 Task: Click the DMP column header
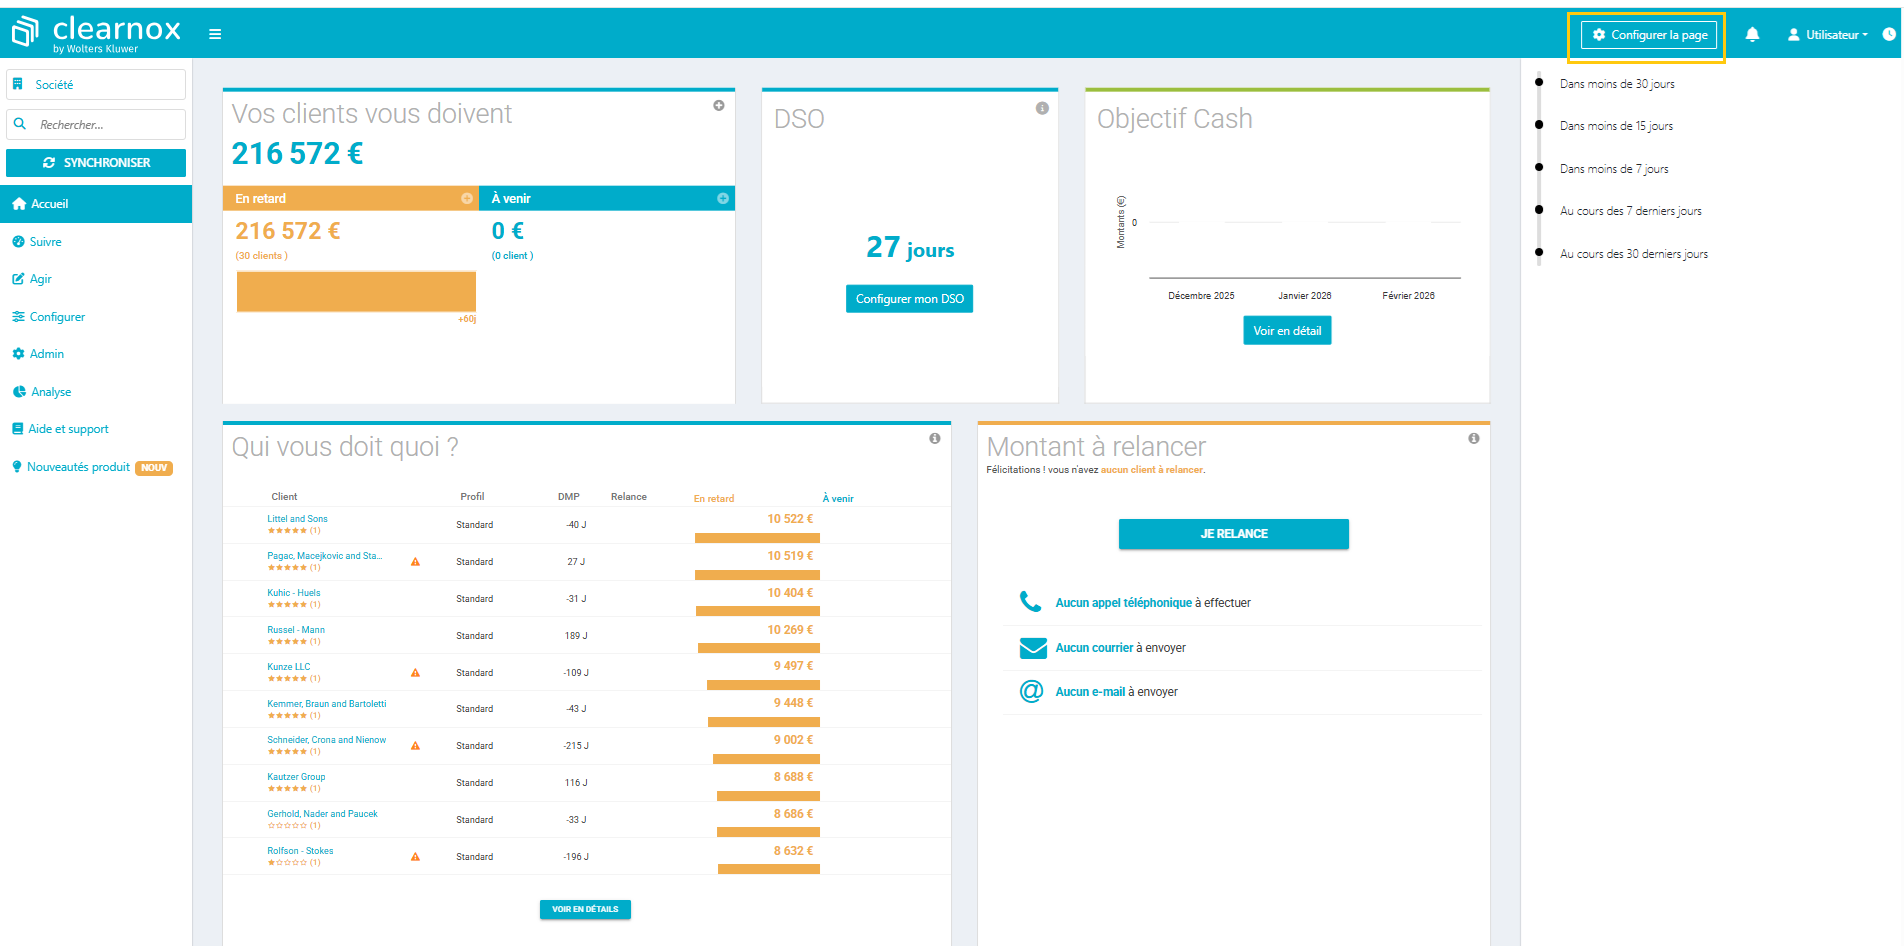click(x=569, y=497)
